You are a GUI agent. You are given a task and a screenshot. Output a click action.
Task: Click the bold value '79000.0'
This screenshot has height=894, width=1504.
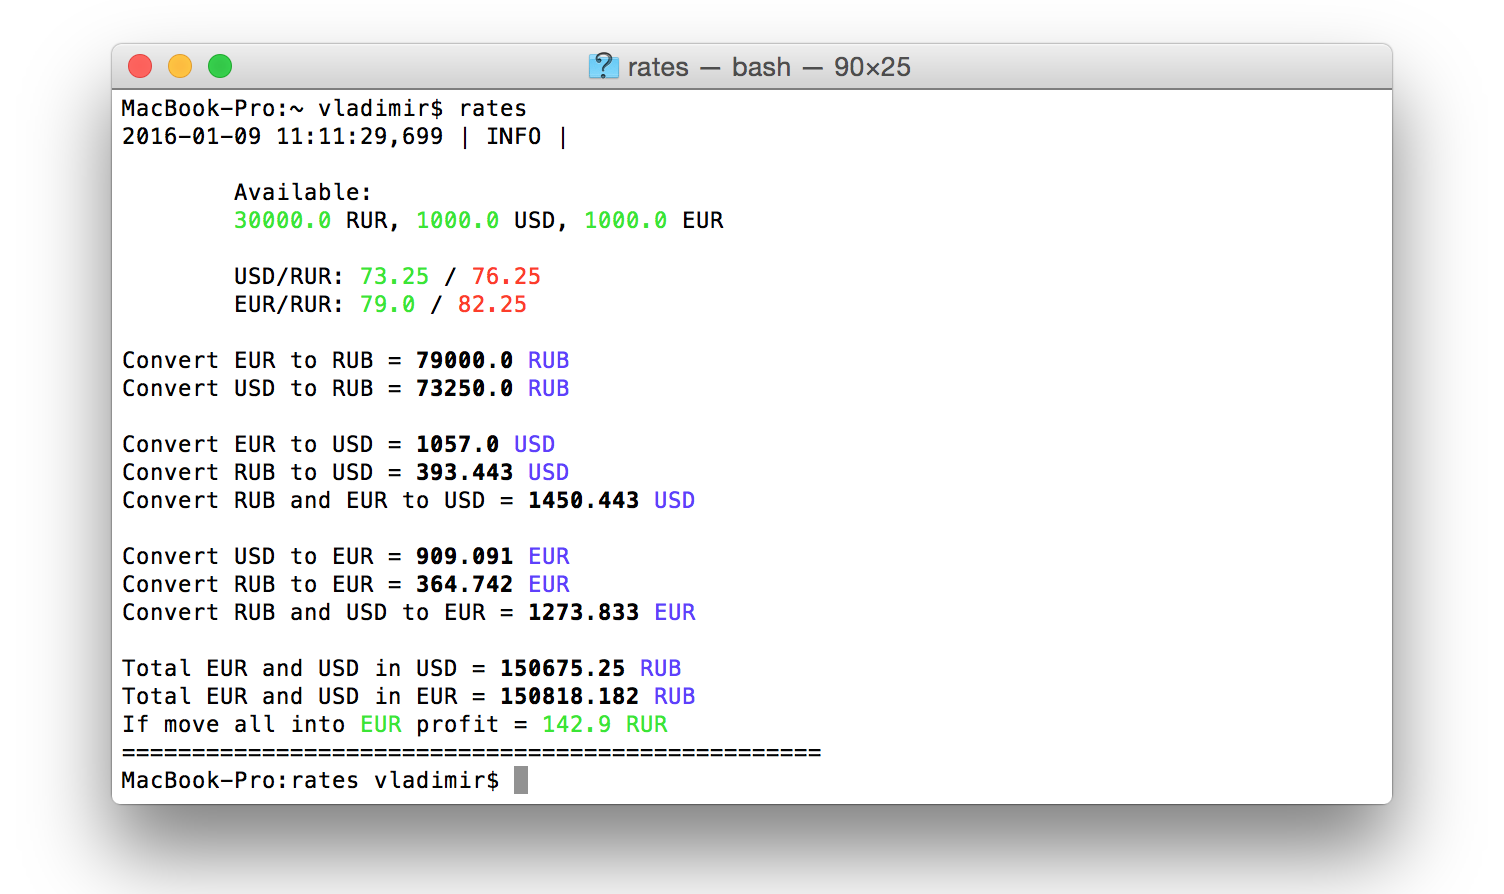[464, 360]
